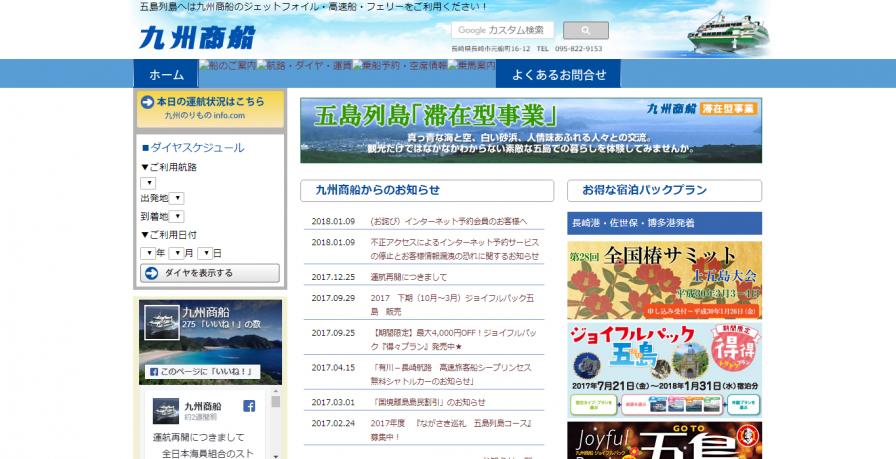Open the 九州商船 site logo
Screen dimensions: 896x459
197,38
